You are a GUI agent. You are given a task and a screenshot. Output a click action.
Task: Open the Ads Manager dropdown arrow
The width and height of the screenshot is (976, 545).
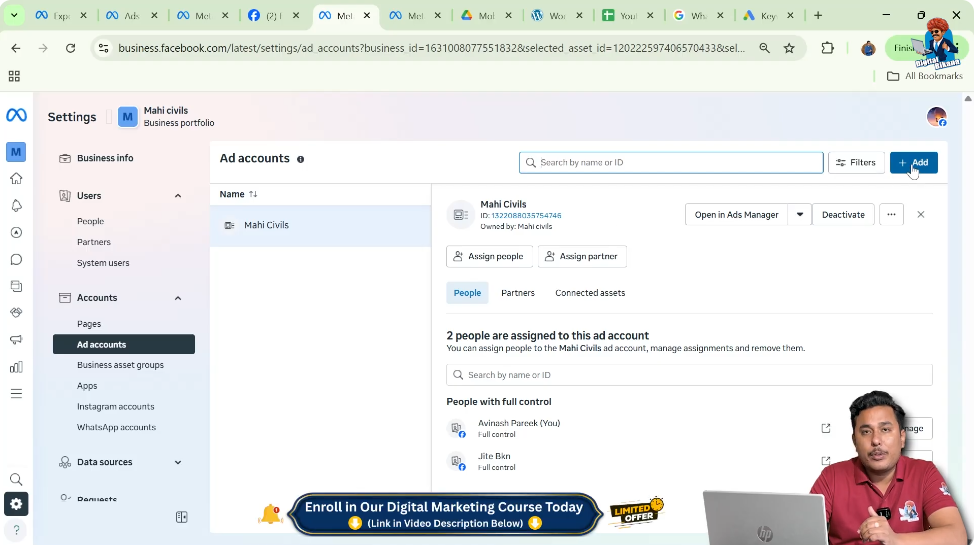tap(800, 215)
